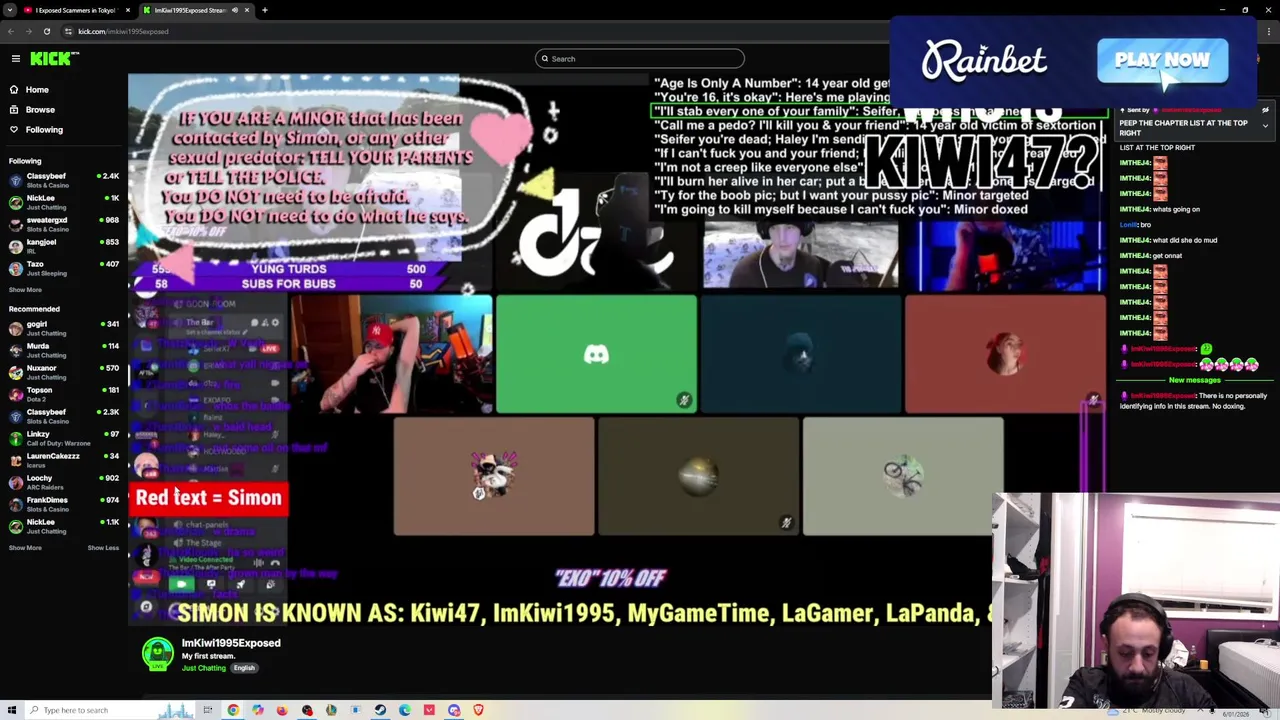The height and width of the screenshot is (720, 1280).
Task: Open Copilot icon on taskbar
Action: pyautogui.click(x=258, y=710)
